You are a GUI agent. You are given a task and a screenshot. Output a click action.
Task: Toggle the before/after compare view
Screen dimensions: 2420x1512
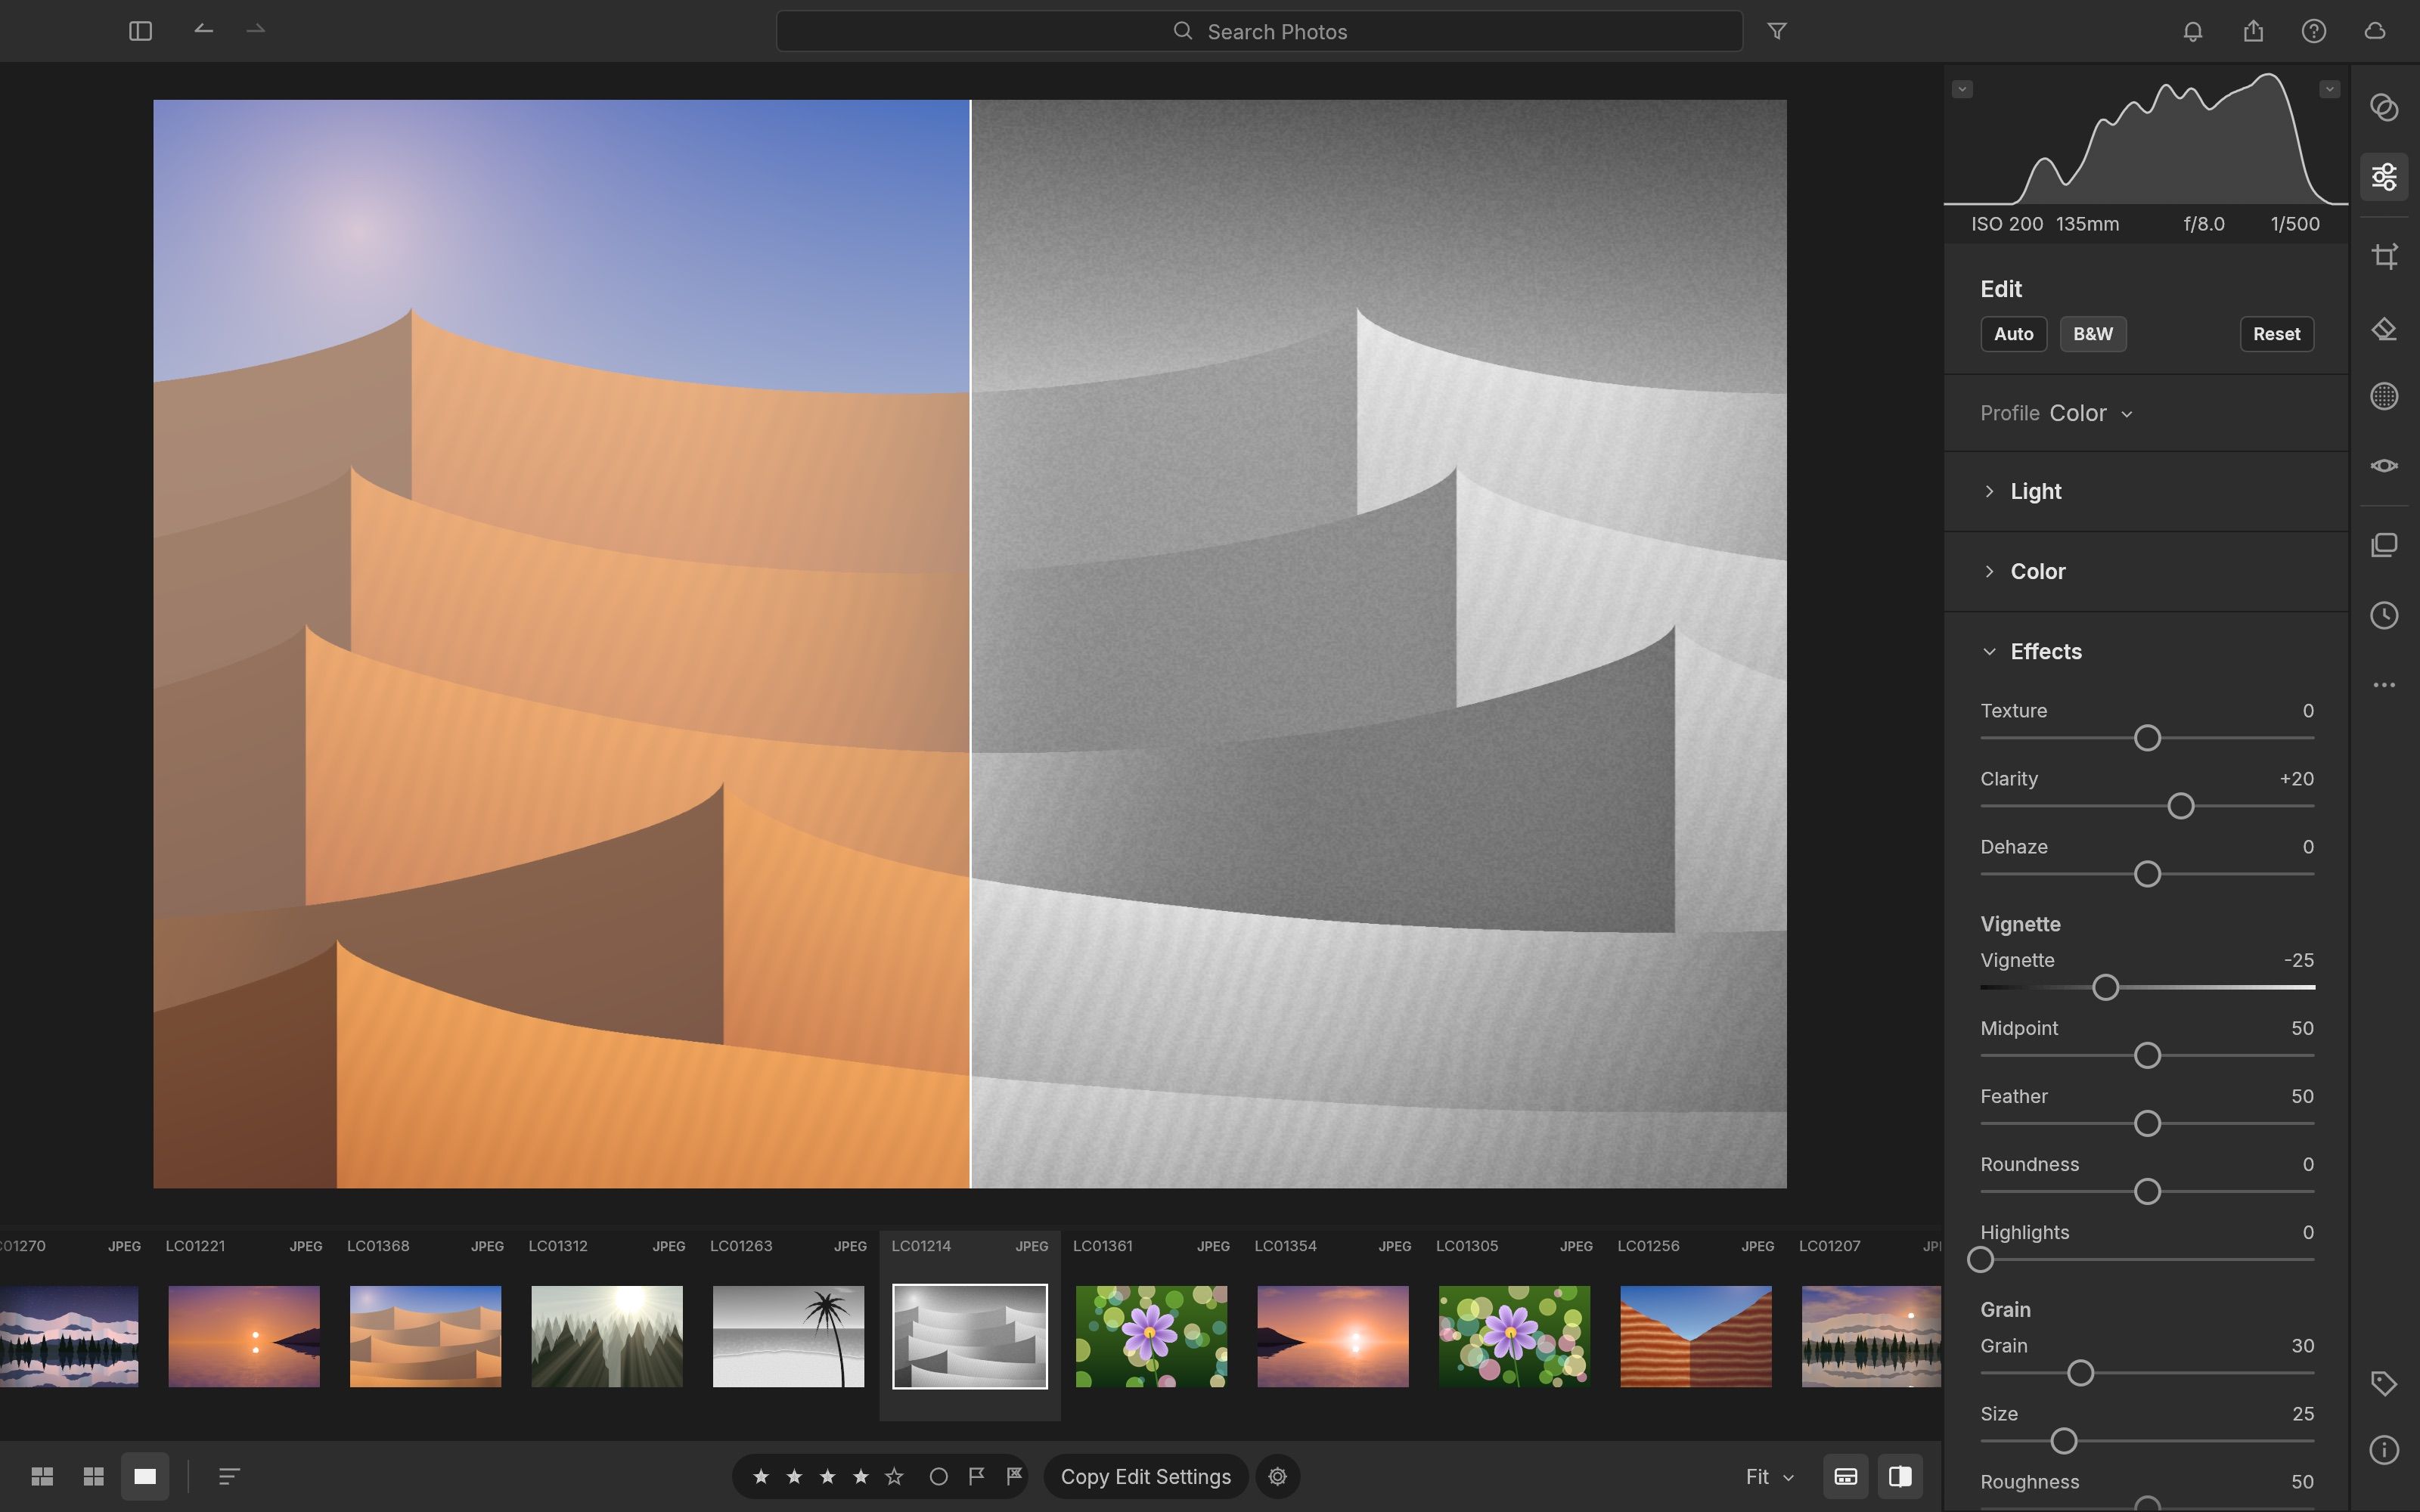[1900, 1476]
